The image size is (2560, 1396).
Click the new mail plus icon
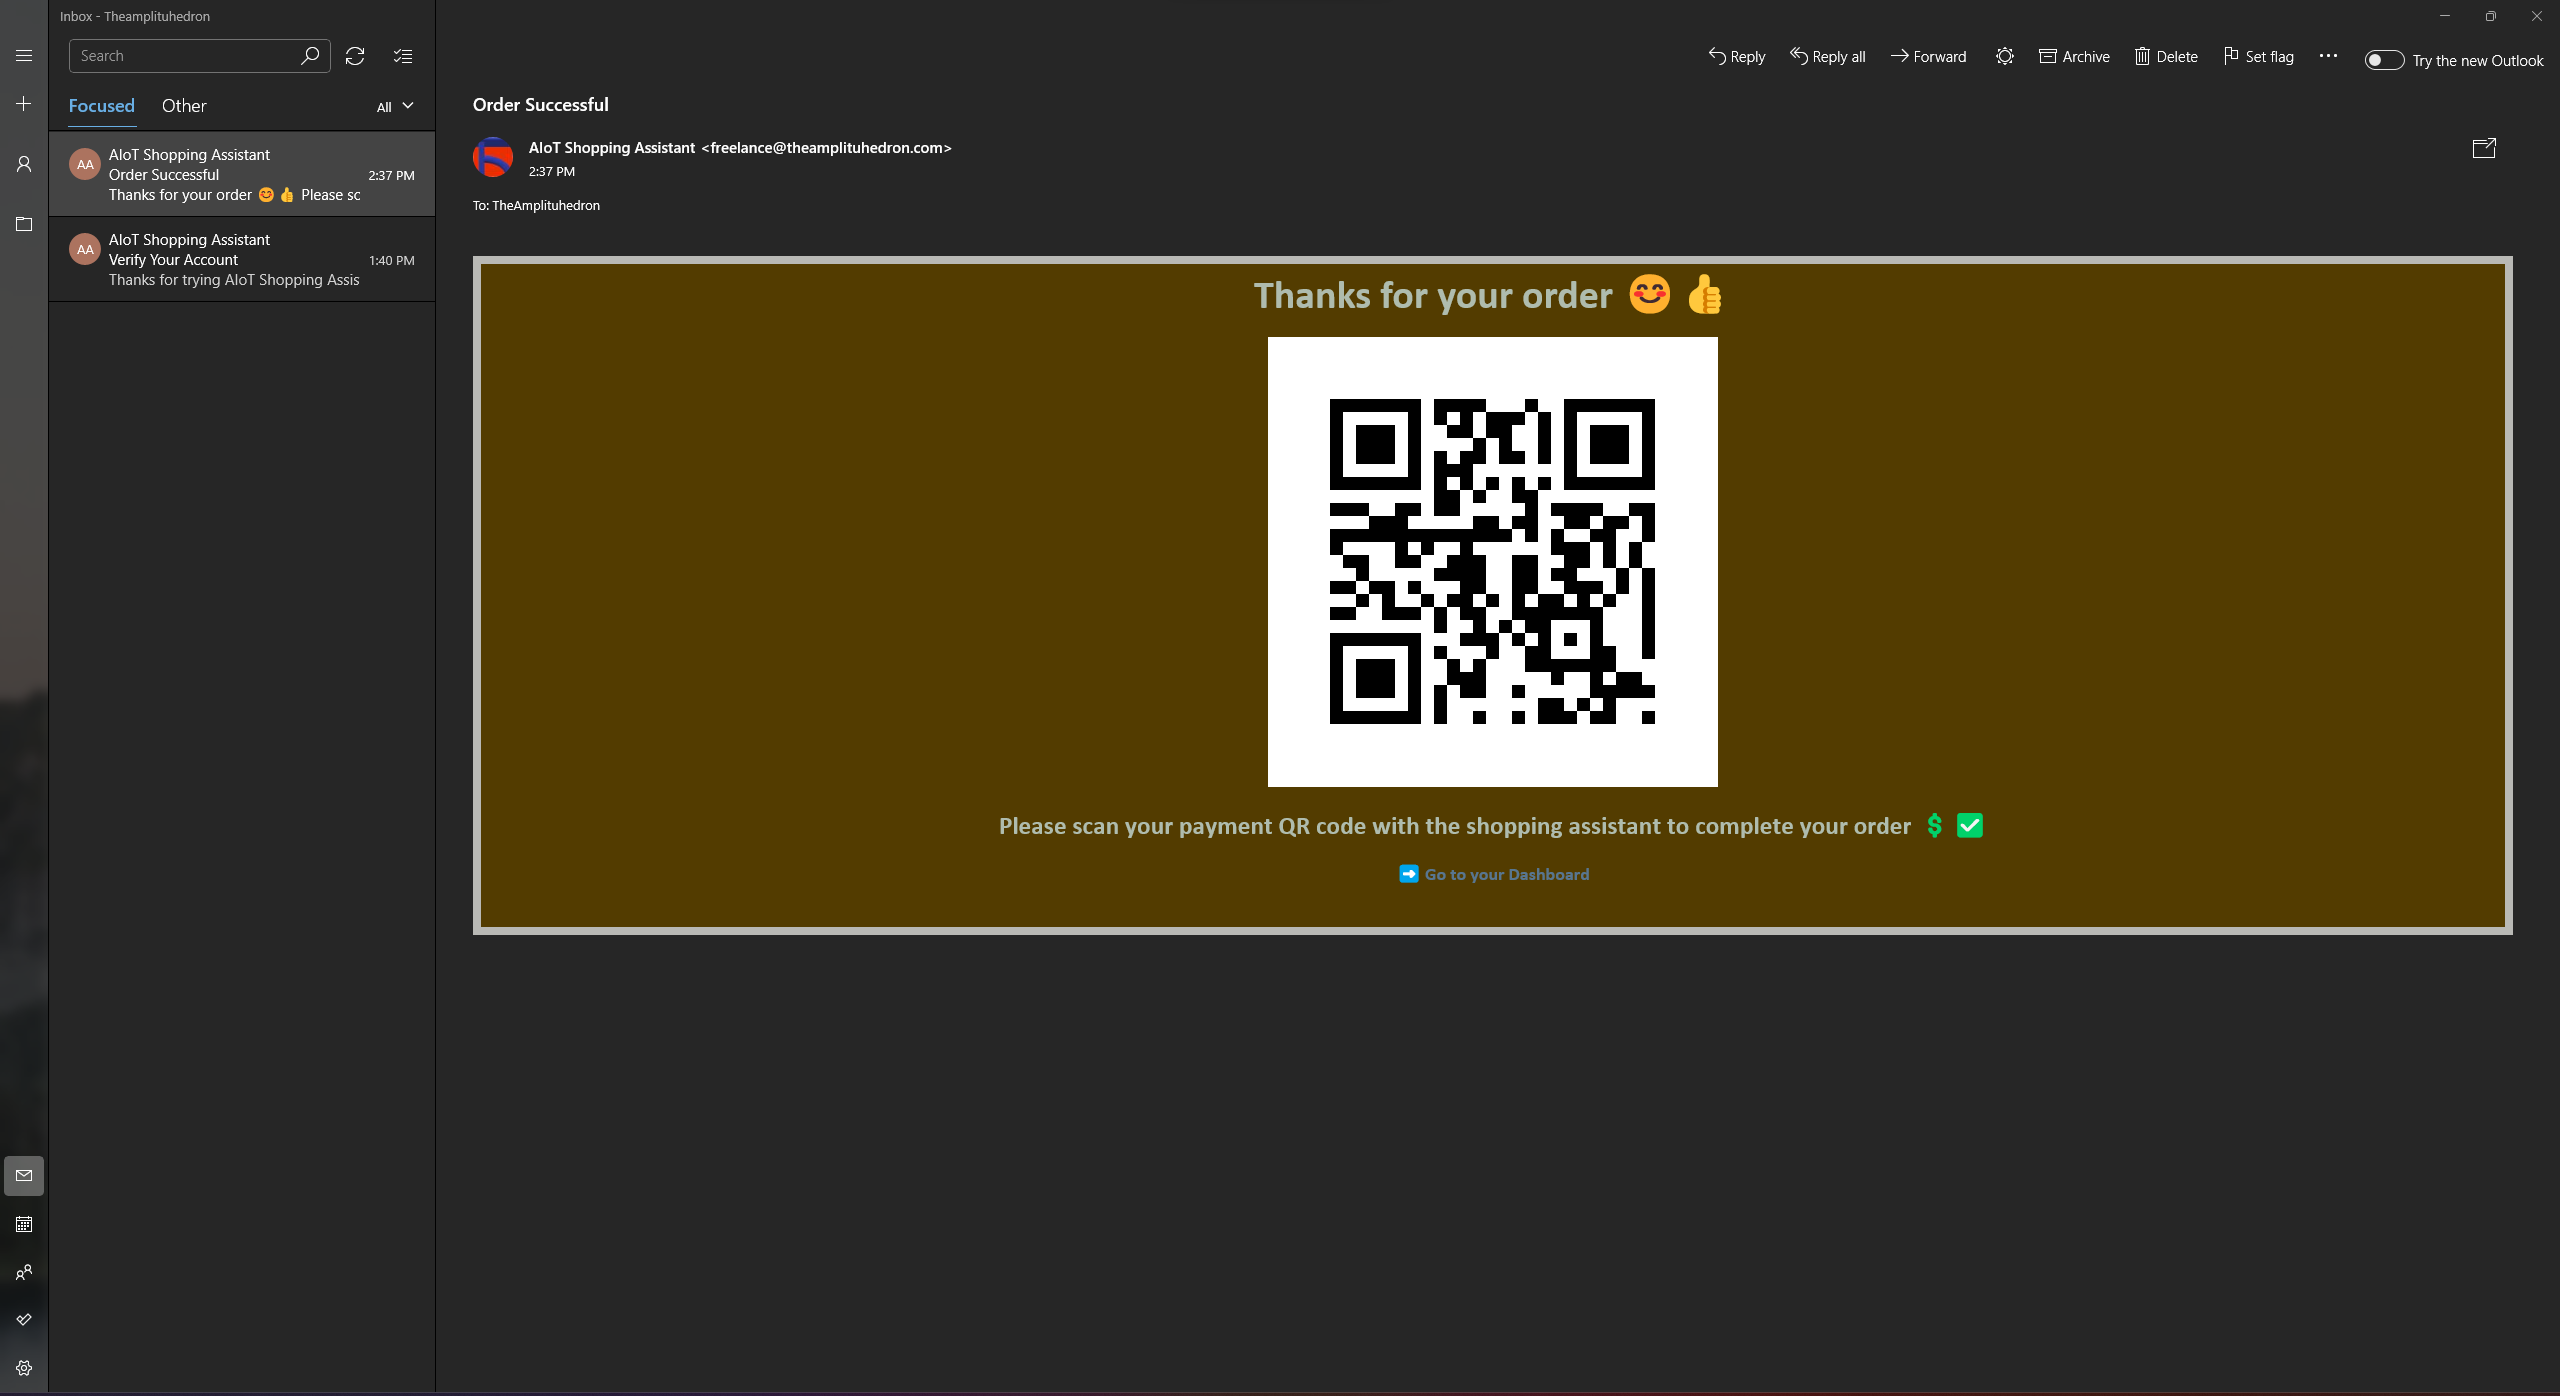pyautogui.click(x=24, y=104)
